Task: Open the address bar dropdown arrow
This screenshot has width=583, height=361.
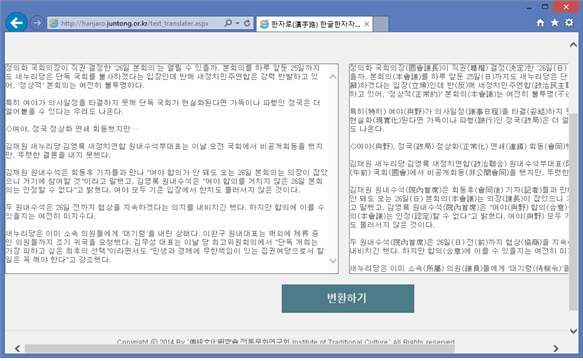Action: click(237, 23)
